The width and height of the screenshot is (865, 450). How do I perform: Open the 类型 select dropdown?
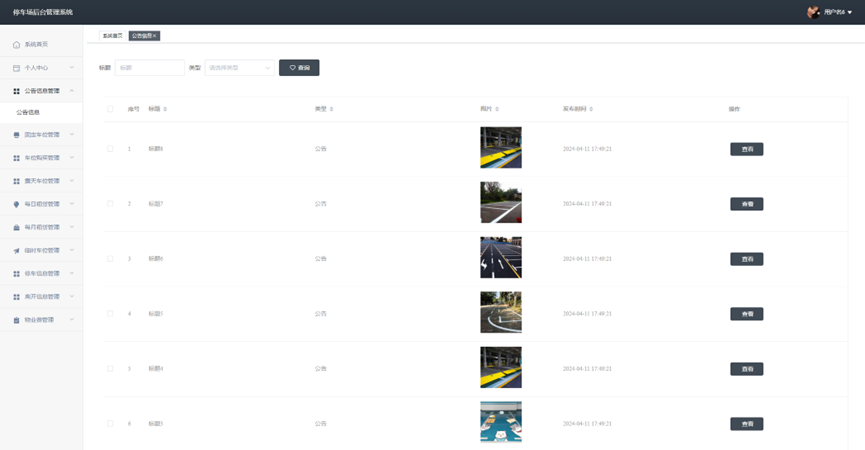click(239, 68)
